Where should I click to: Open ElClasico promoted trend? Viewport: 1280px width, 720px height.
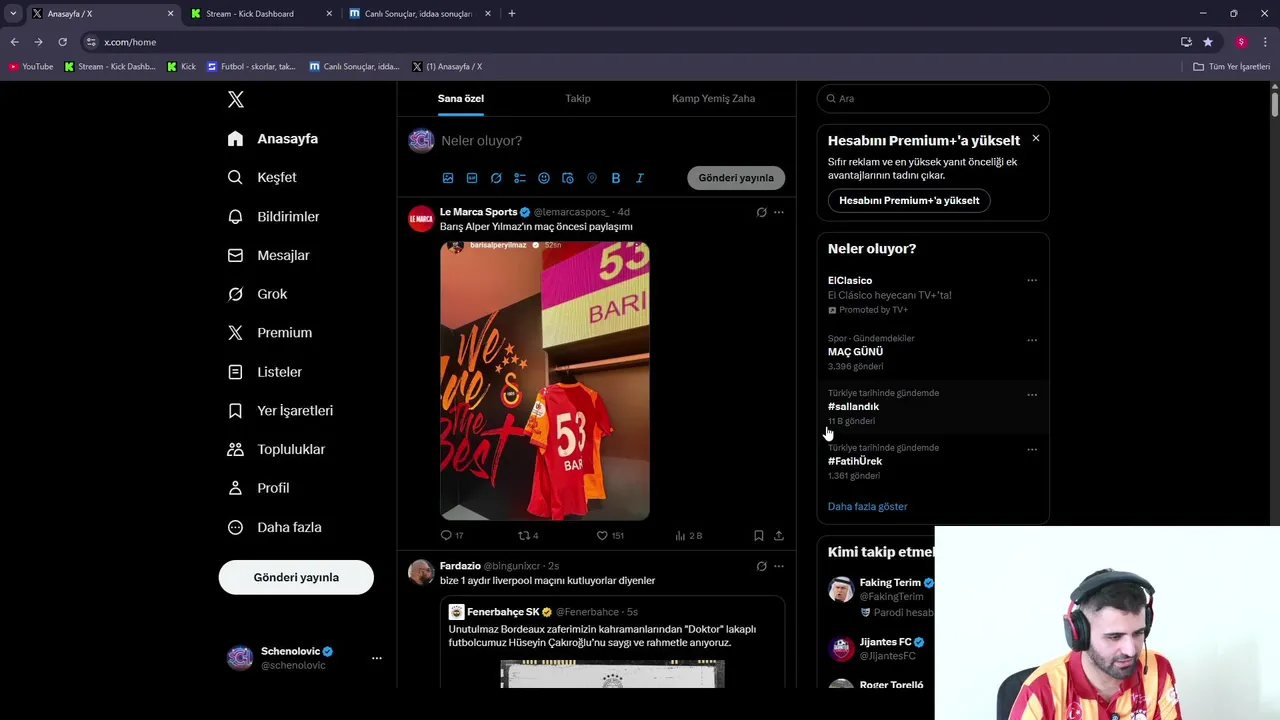point(933,295)
